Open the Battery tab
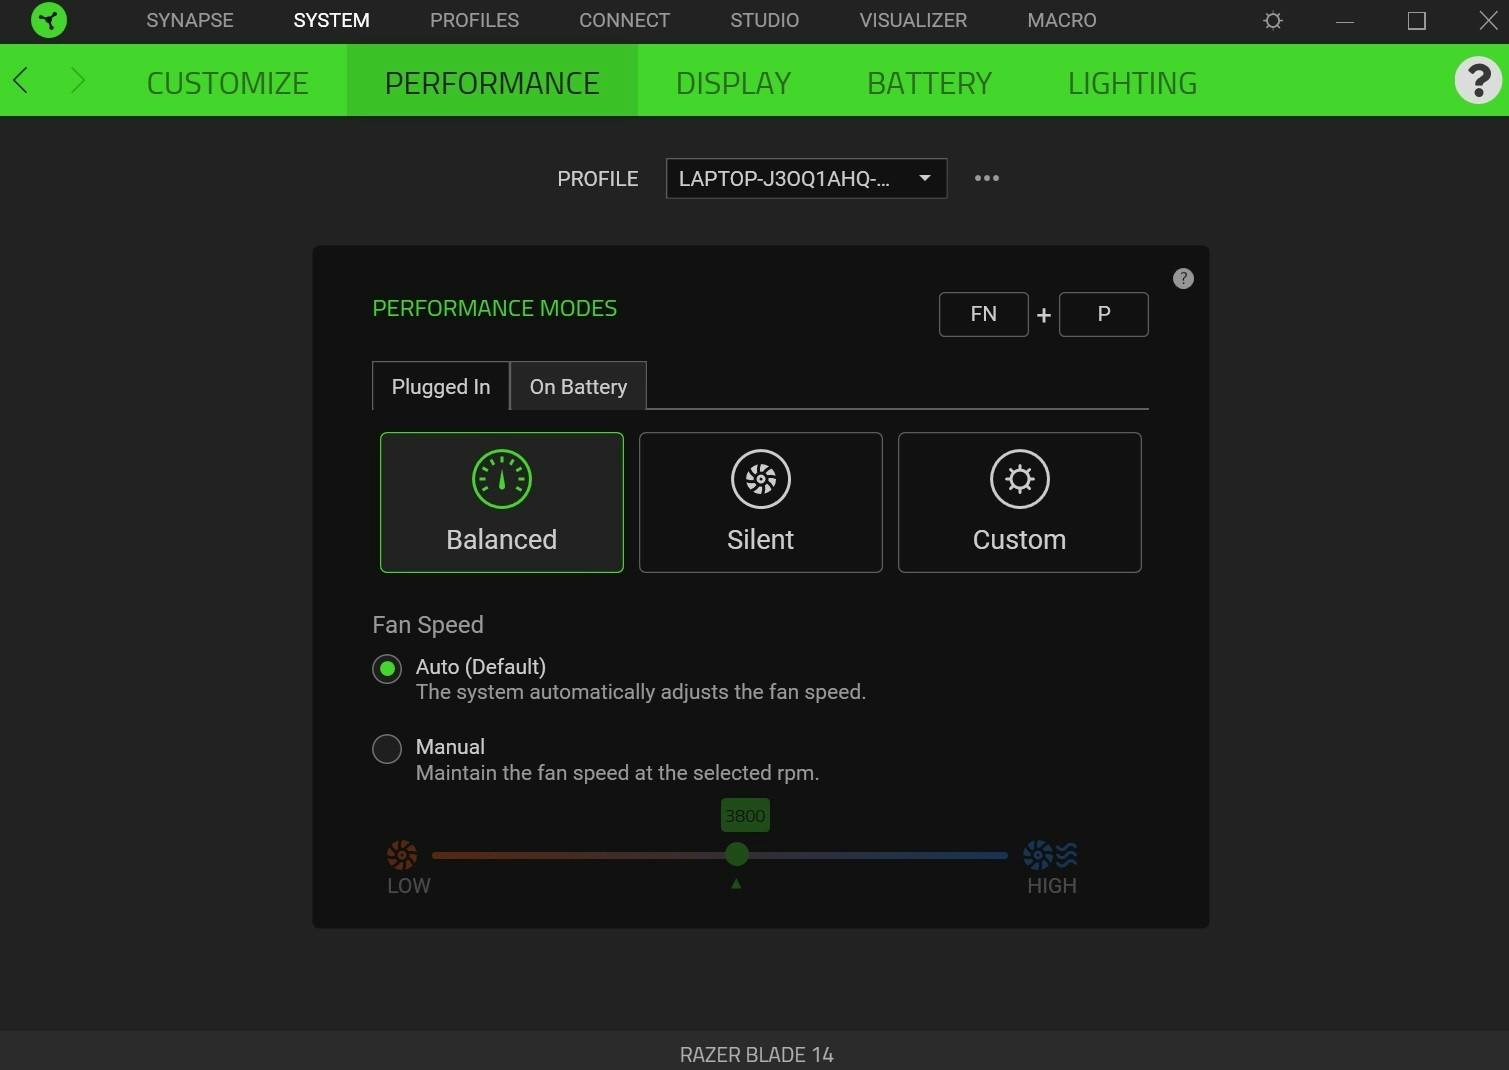 [x=930, y=82]
